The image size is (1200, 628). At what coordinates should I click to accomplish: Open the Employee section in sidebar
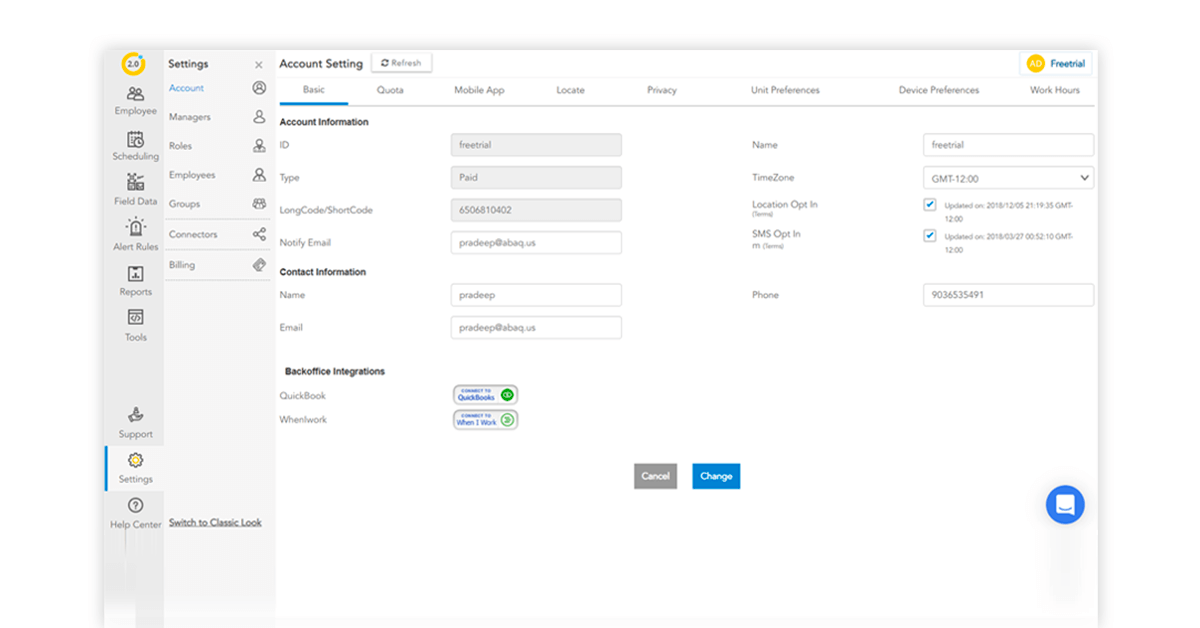click(x=135, y=99)
